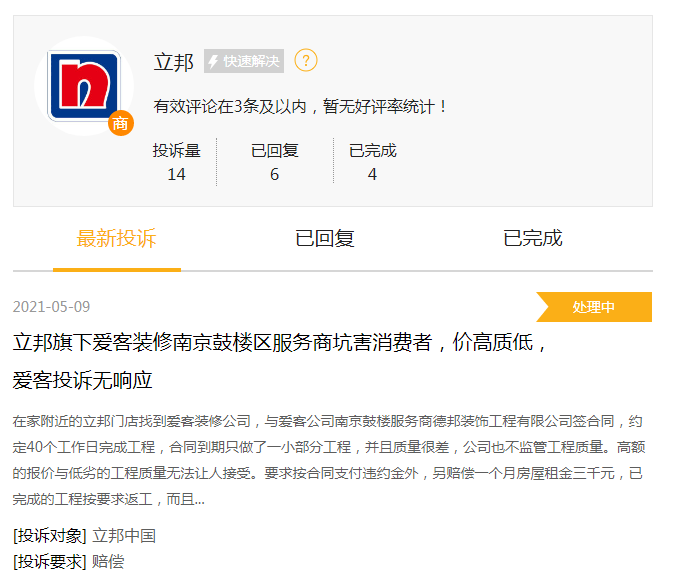Switch to the 最新投诉 tab
This screenshot has width=674, height=587.
[x=116, y=238]
